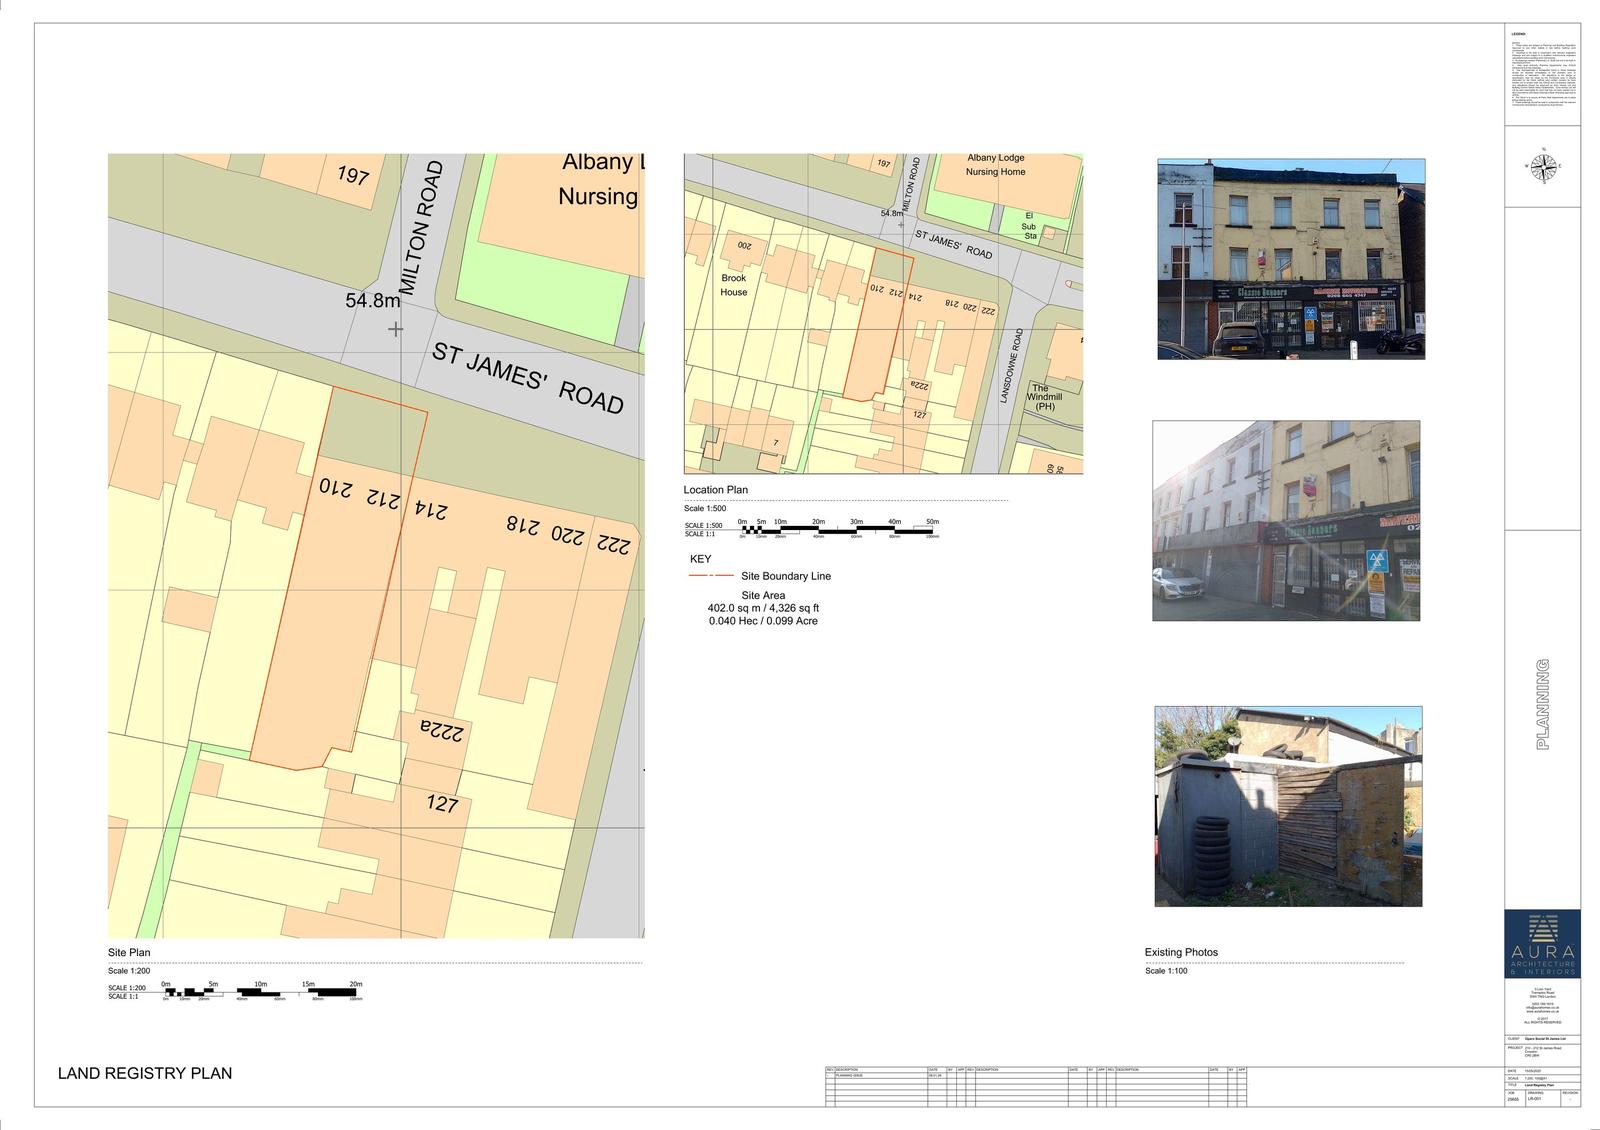Click the red Site Boundary Line key symbol
Viewport: 1600px width, 1130px height.
tap(710, 576)
